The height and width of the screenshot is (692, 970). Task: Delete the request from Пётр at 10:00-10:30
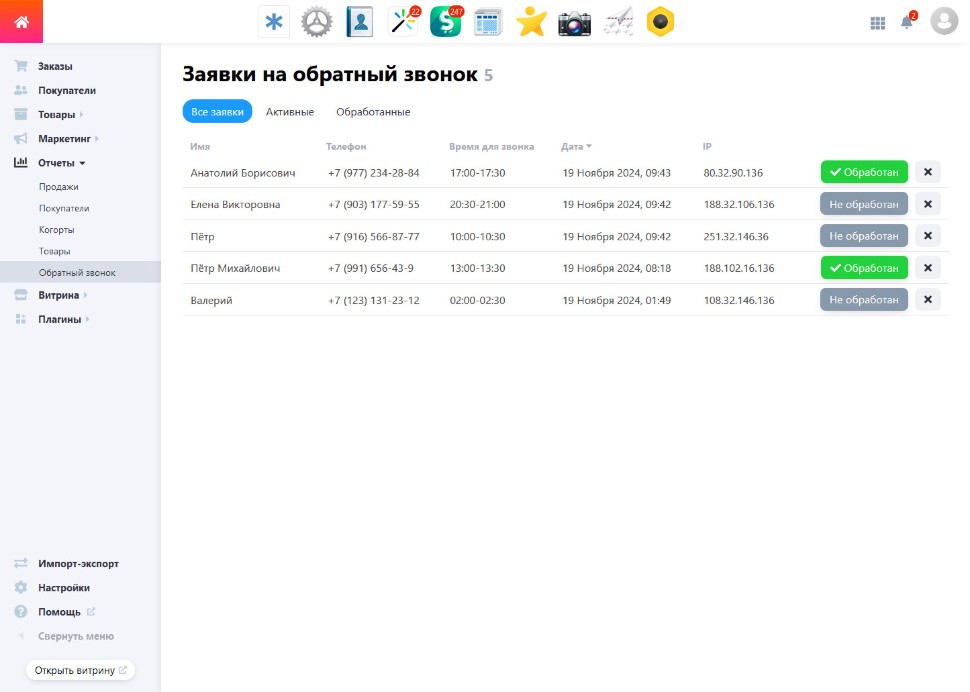[927, 236]
